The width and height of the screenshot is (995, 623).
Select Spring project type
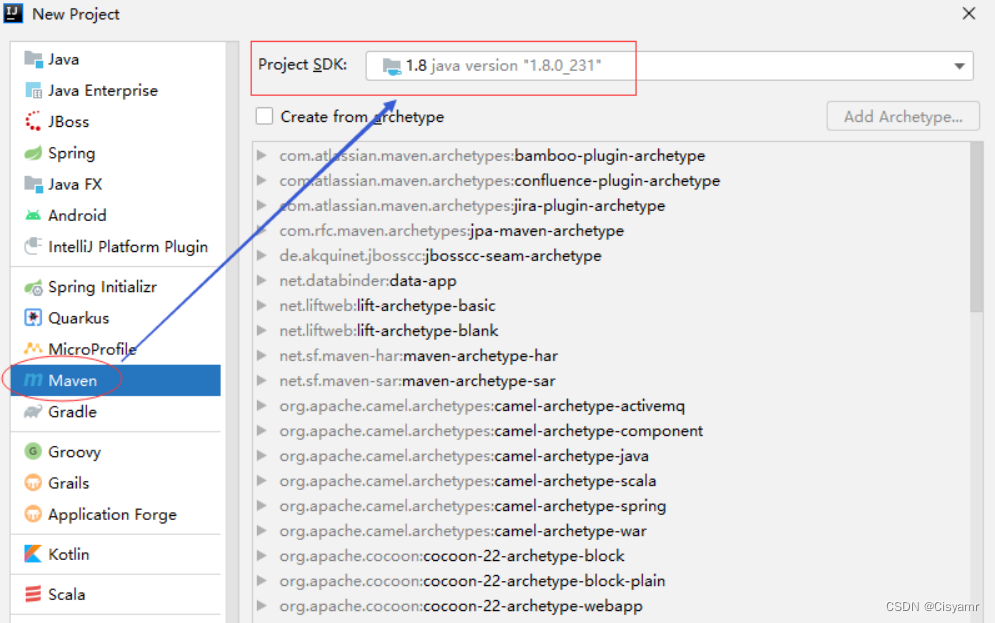pos(115,153)
